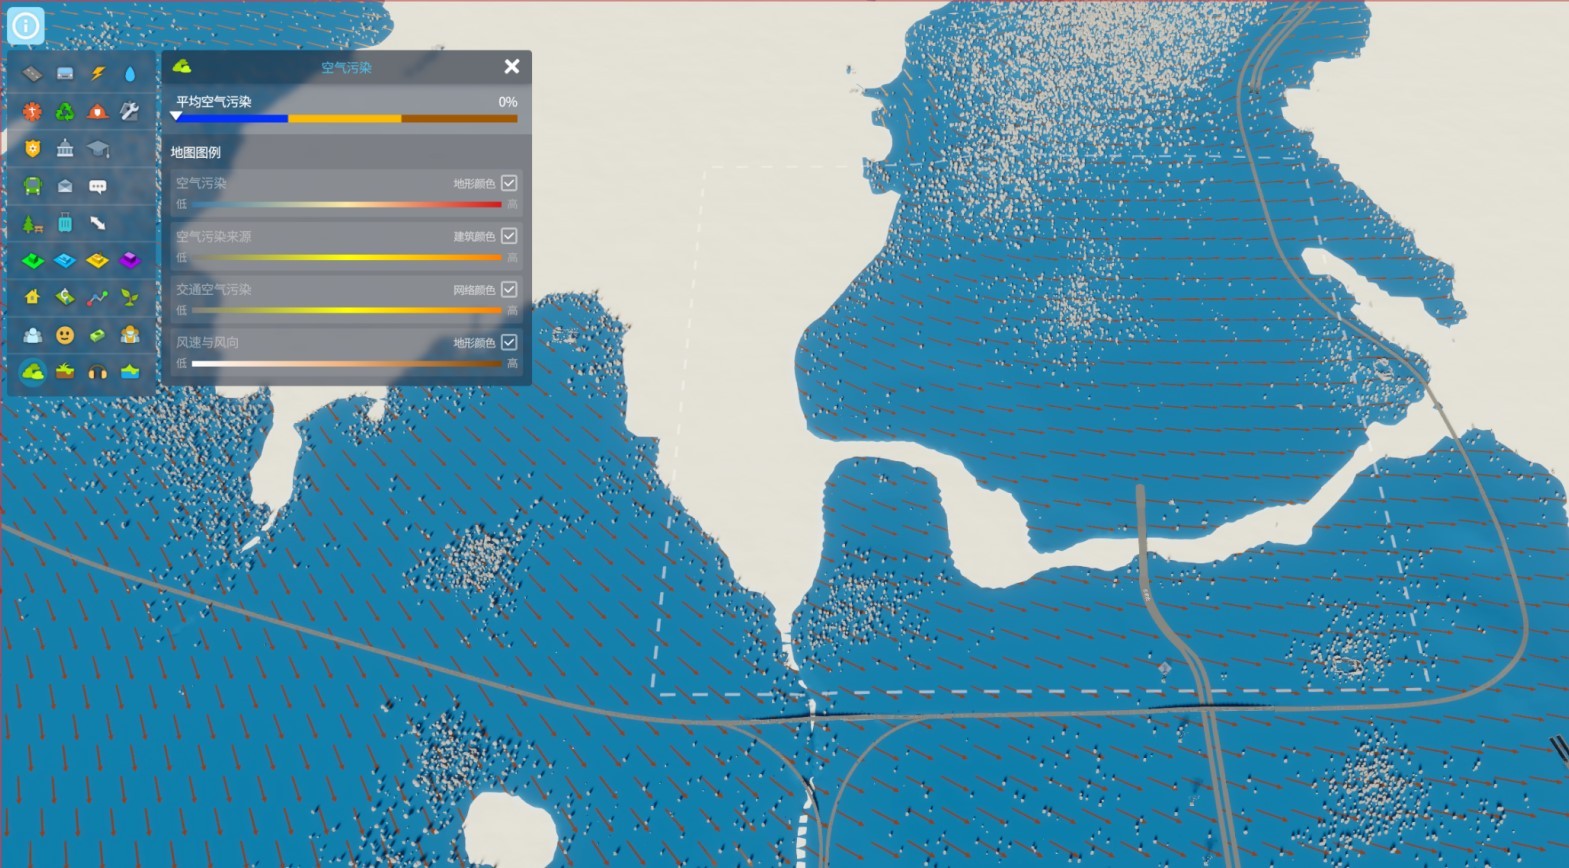This screenshot has height=868, width=1569.
Task: Select the residential green zone icon
Action: point(32,261)
